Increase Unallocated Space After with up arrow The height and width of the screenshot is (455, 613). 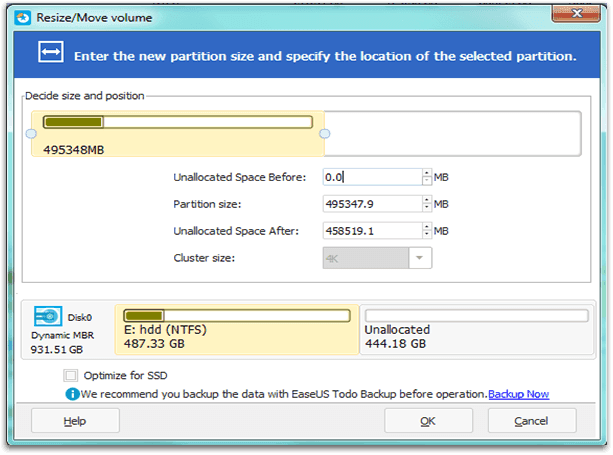tap(427, 227)
